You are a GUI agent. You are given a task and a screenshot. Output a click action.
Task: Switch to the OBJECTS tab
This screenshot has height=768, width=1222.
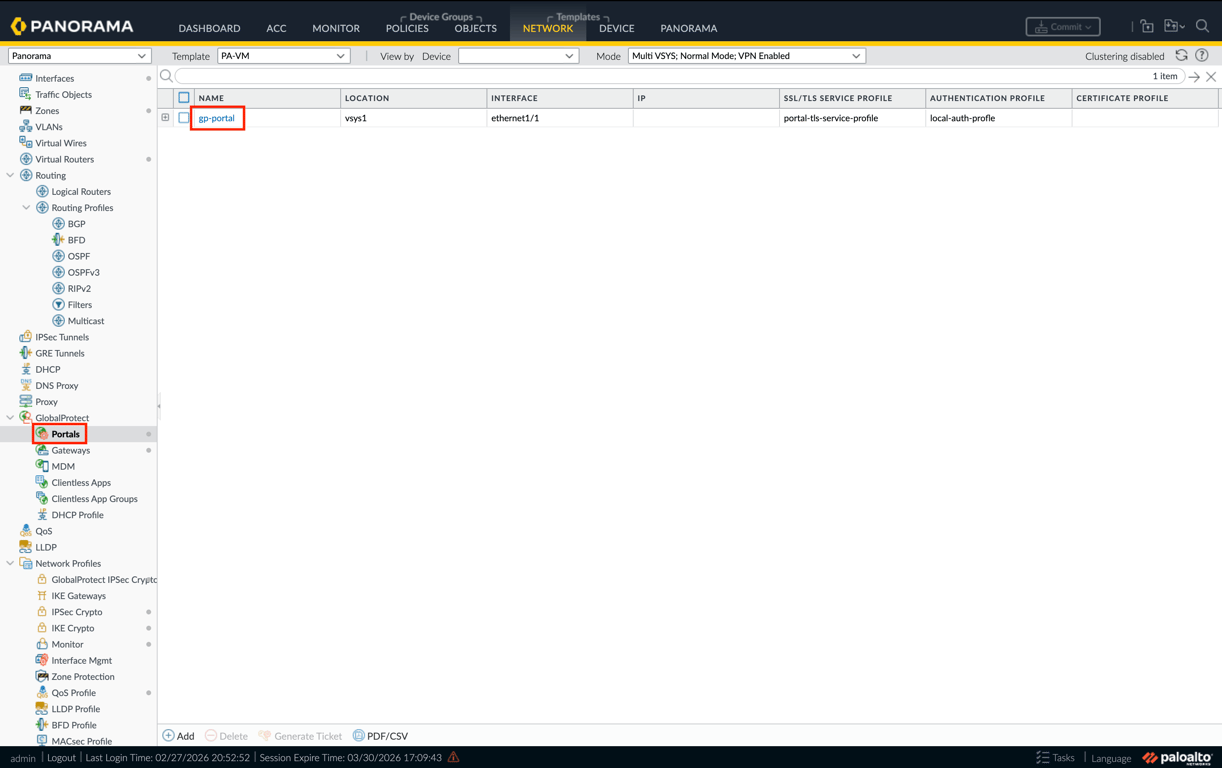point(476,28)
